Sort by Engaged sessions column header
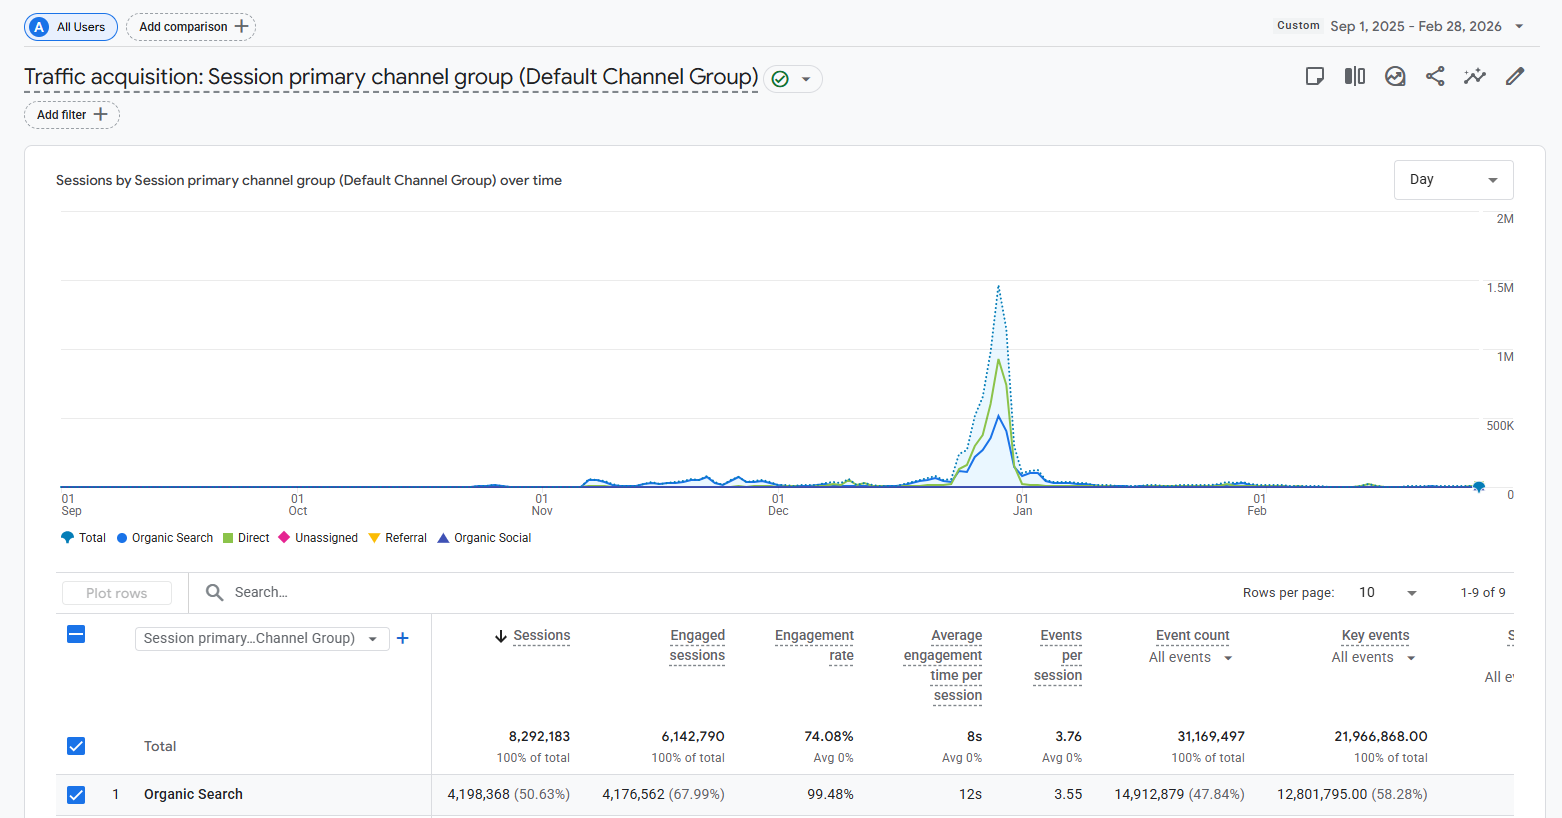Image resolution: width=1562 pixels, height=818 pixels. point(697,646)
